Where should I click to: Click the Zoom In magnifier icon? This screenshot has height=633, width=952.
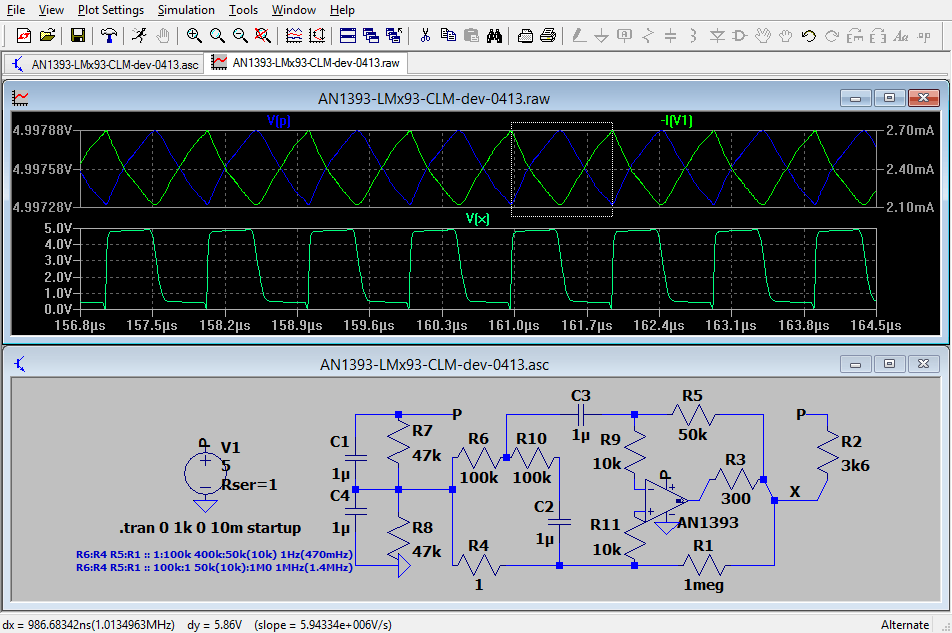pyautogui.click(x=194, y=36)
